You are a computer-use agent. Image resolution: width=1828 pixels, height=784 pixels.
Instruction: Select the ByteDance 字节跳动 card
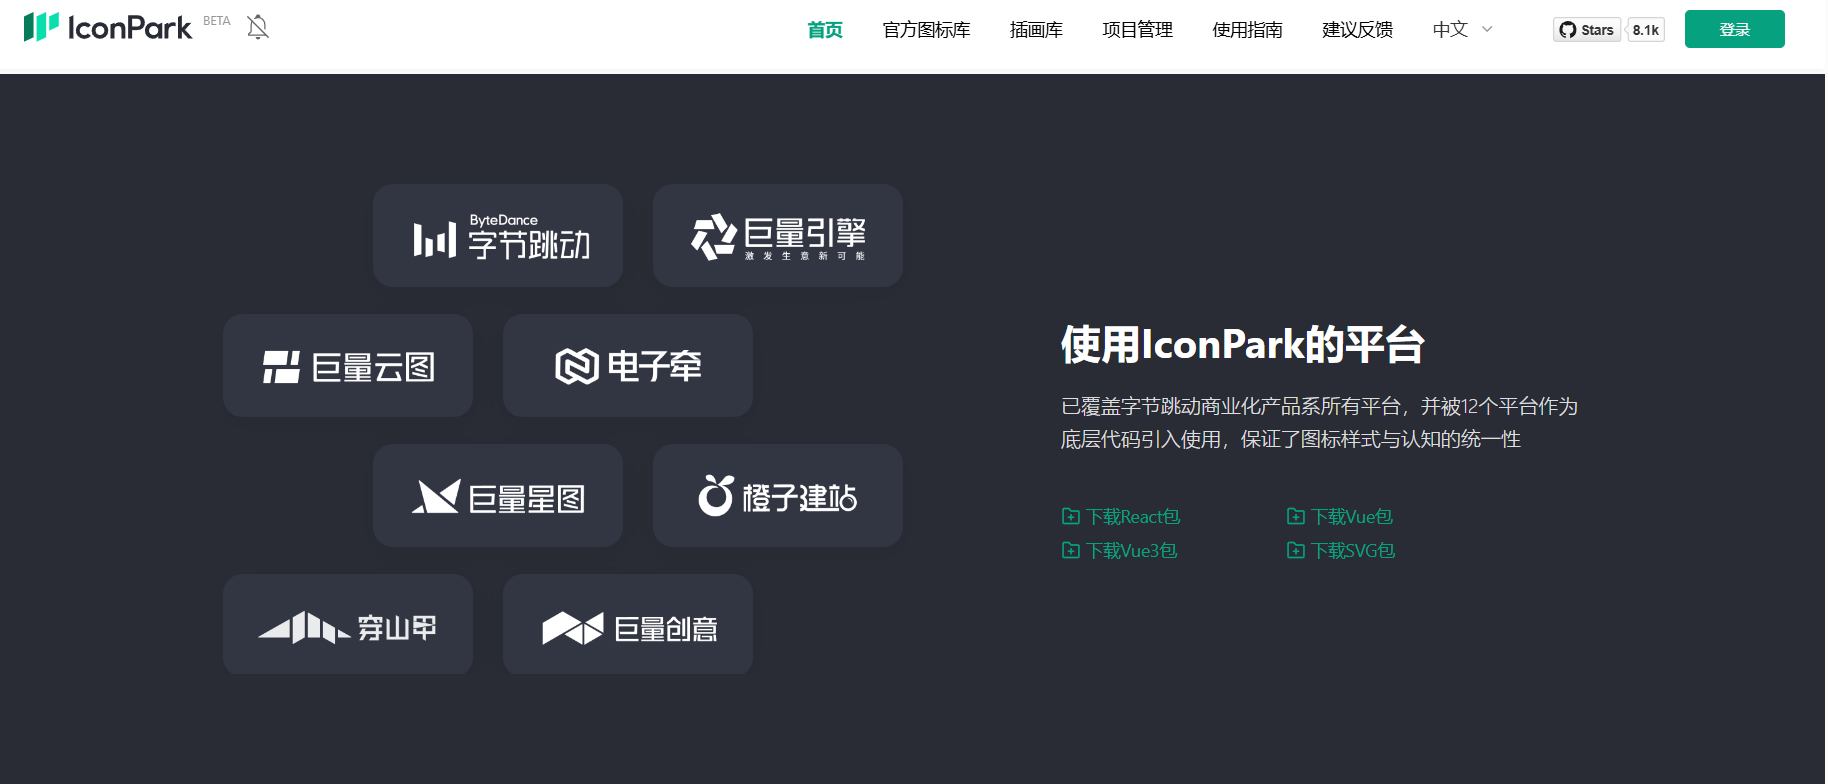pos(498,236)
